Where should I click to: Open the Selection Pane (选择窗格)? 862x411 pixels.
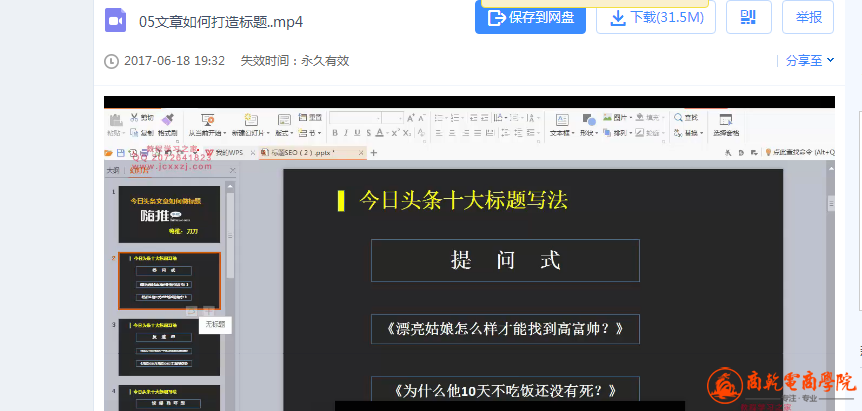click(x=726, y=125)
